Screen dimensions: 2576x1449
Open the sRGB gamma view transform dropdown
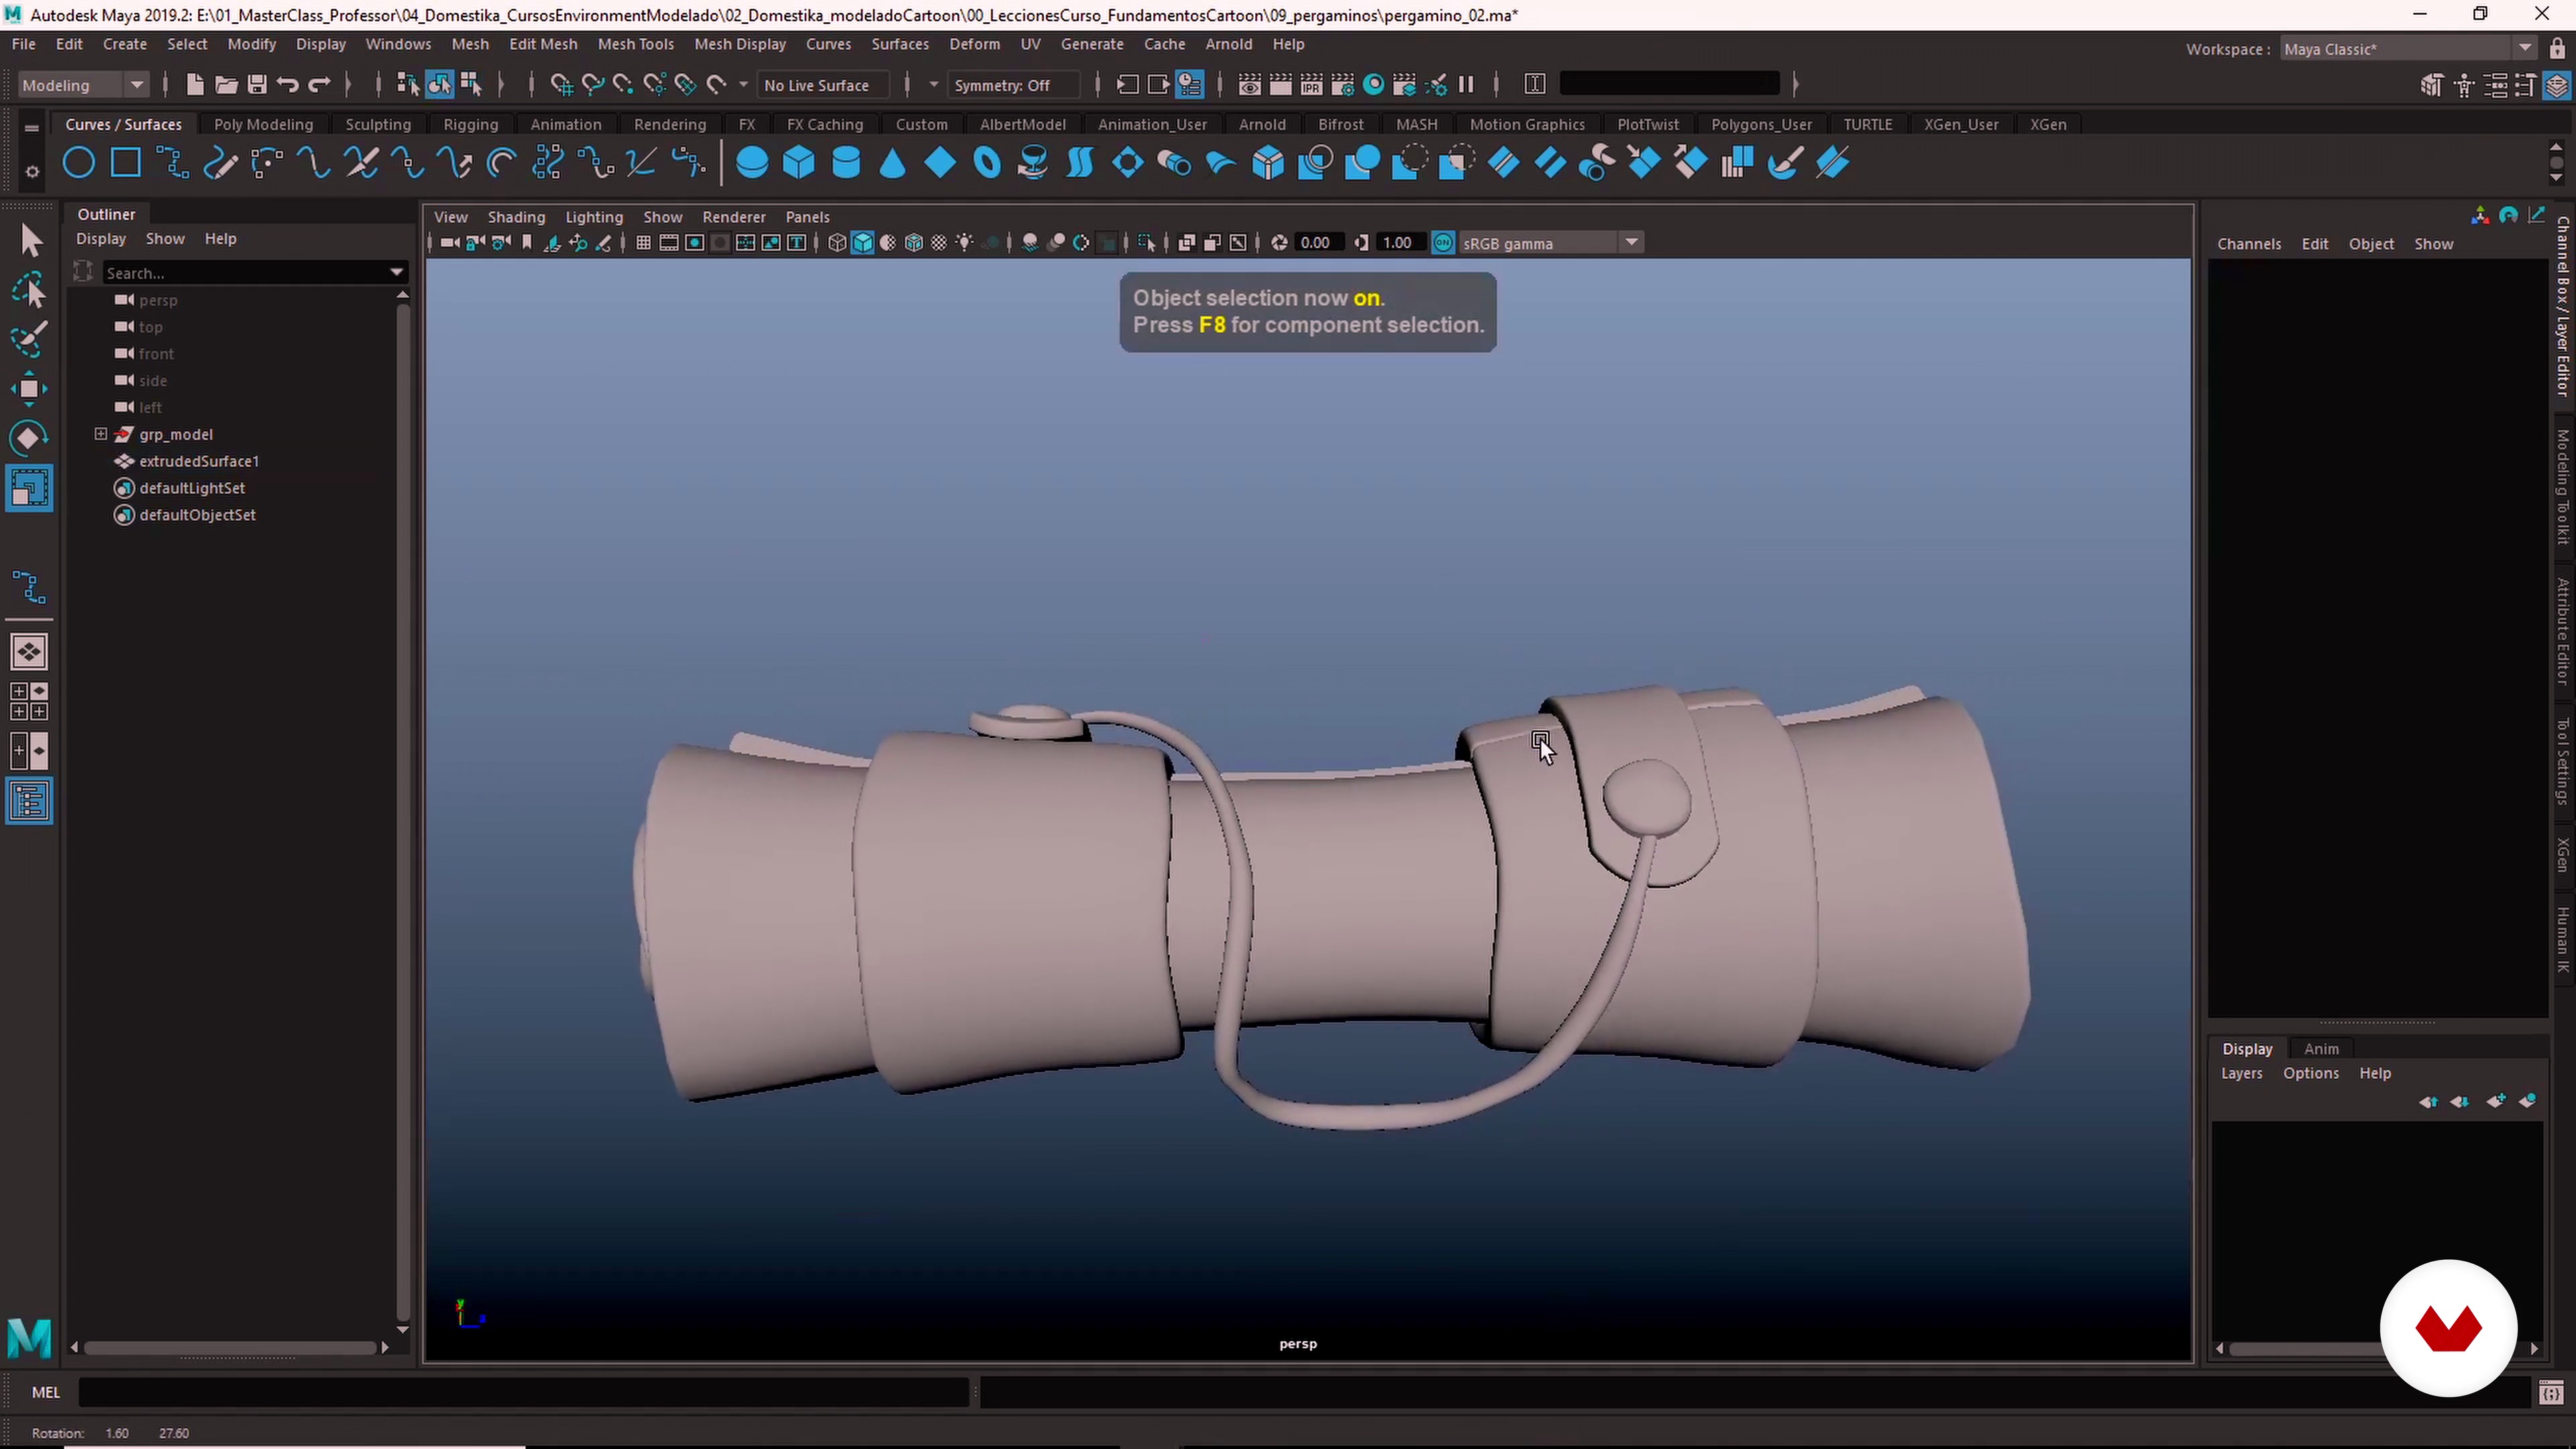[x=1631, y=243]
